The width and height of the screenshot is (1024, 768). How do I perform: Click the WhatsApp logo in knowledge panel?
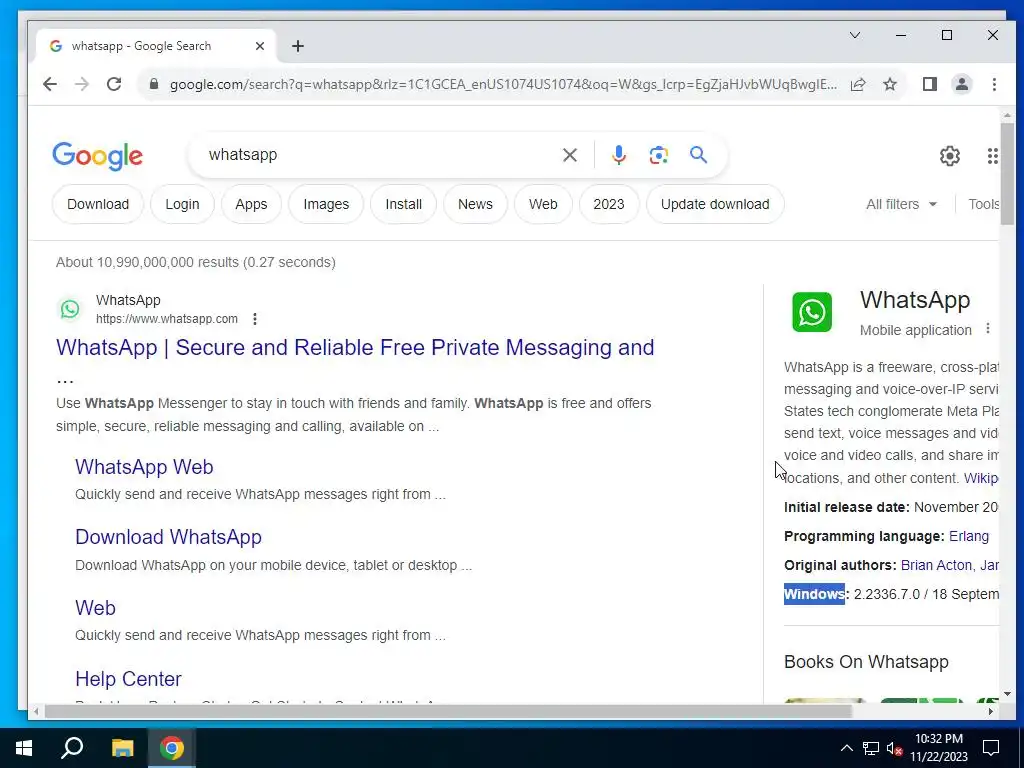pos(812,312)
